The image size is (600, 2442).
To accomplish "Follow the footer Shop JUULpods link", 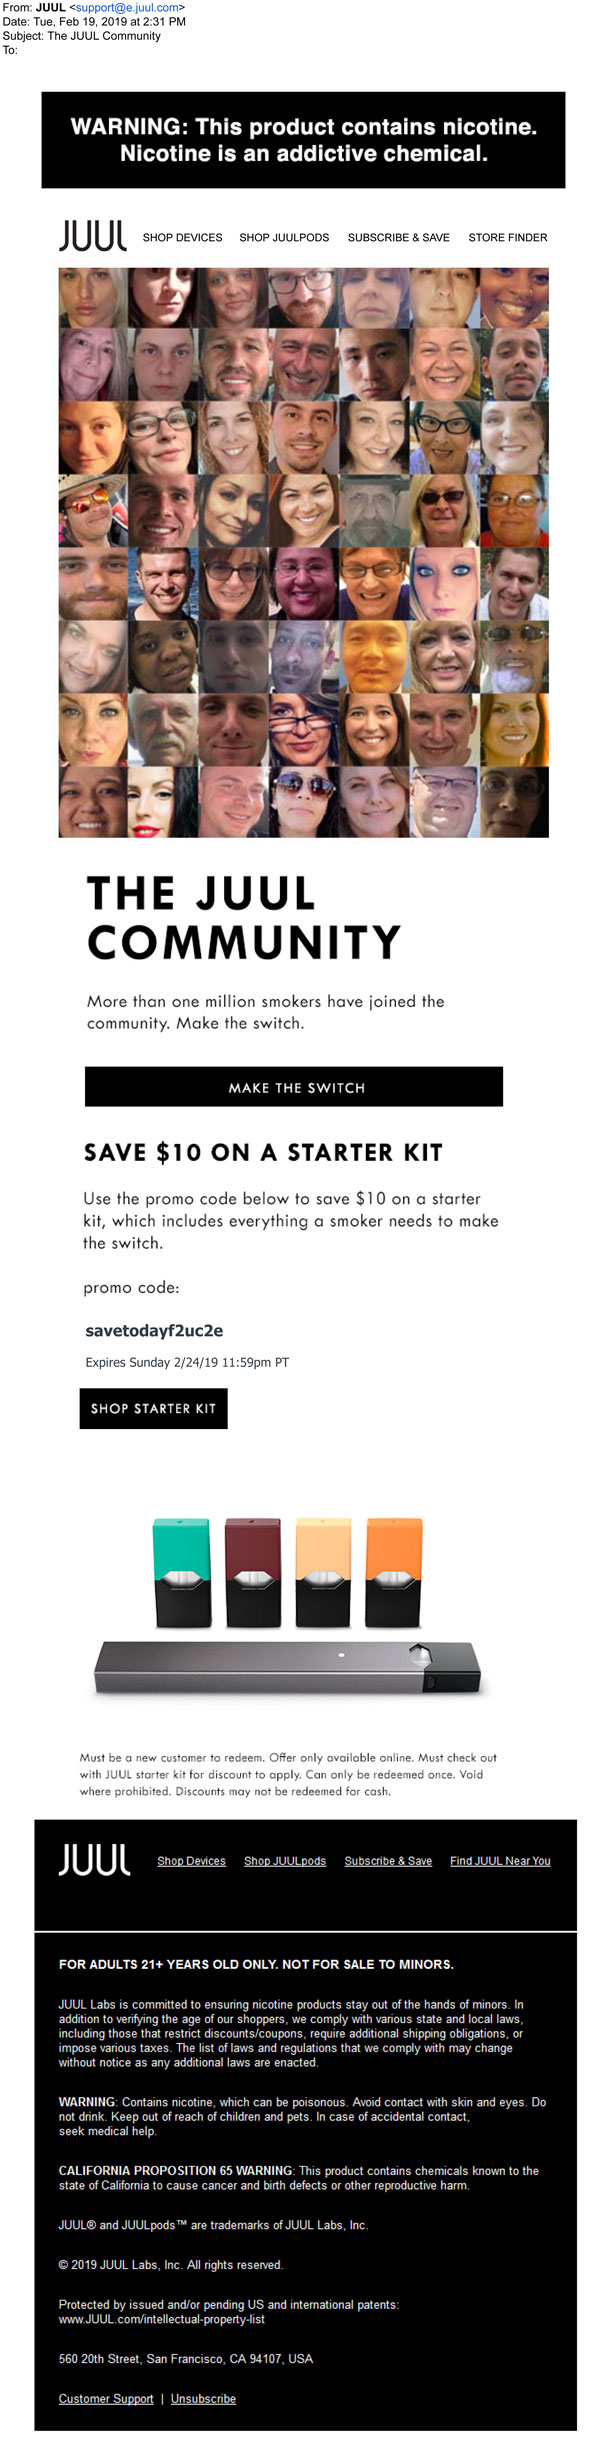I will [x=285, y=1861].
